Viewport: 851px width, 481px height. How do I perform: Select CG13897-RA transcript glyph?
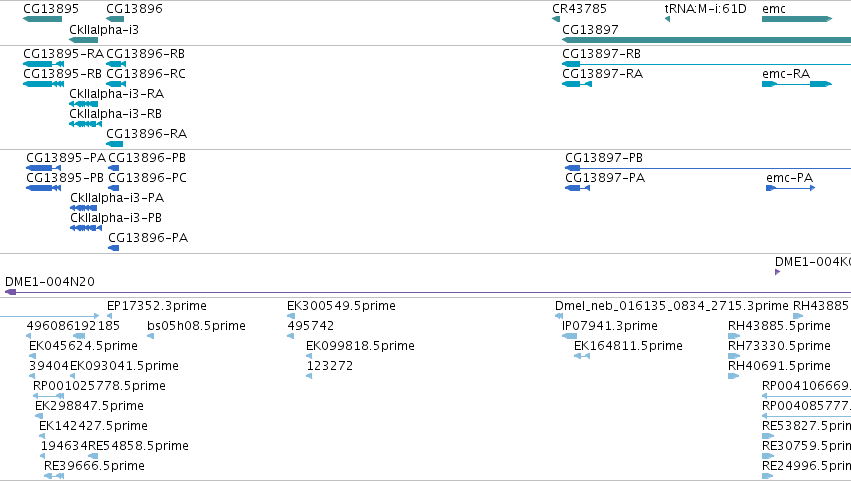tap(577, 84)
